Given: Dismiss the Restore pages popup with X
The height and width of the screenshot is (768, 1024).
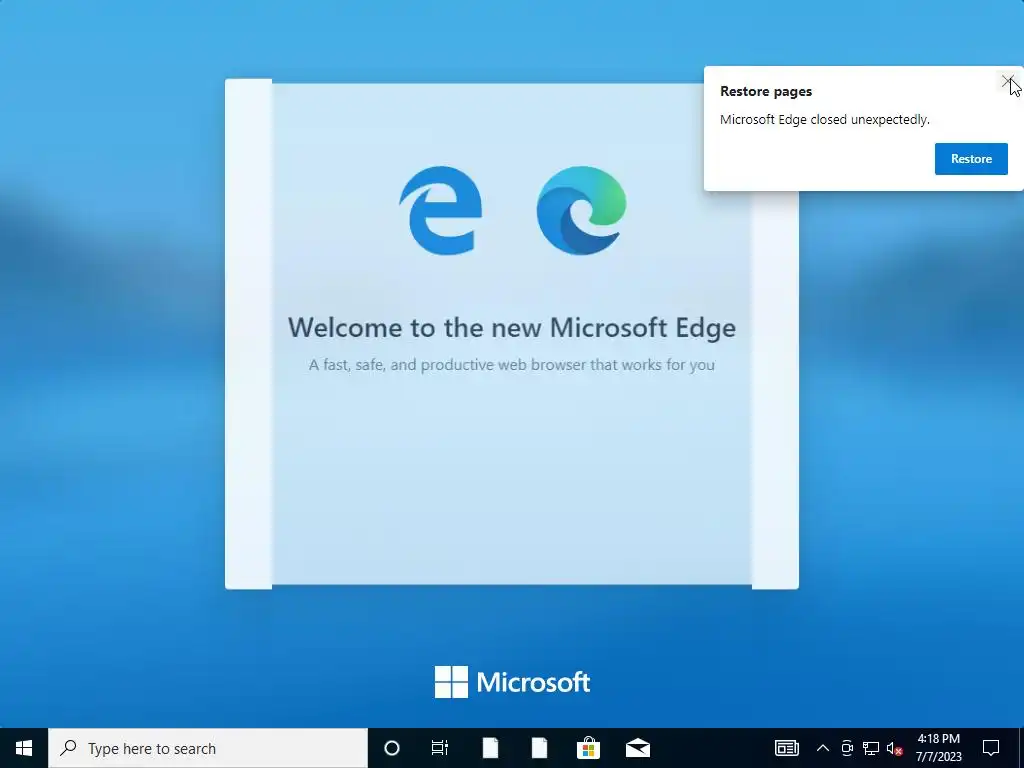Looking at the screenshot, I should [1008, 81].
